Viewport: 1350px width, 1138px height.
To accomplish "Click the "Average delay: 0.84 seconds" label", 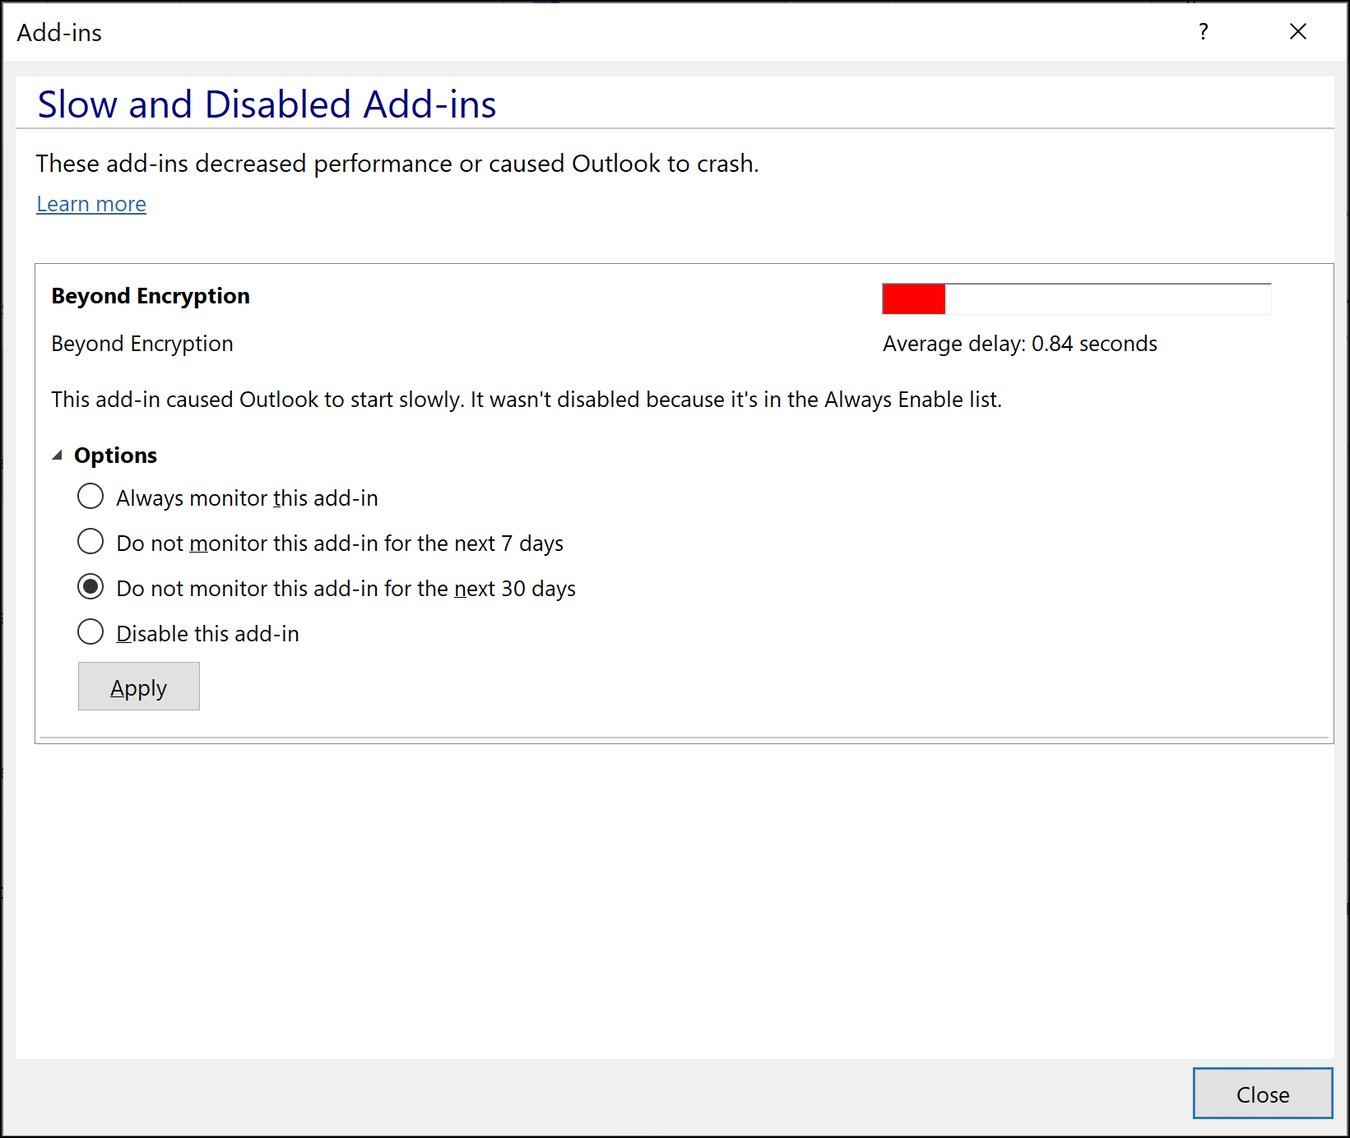I will (x=1019, y=343).
